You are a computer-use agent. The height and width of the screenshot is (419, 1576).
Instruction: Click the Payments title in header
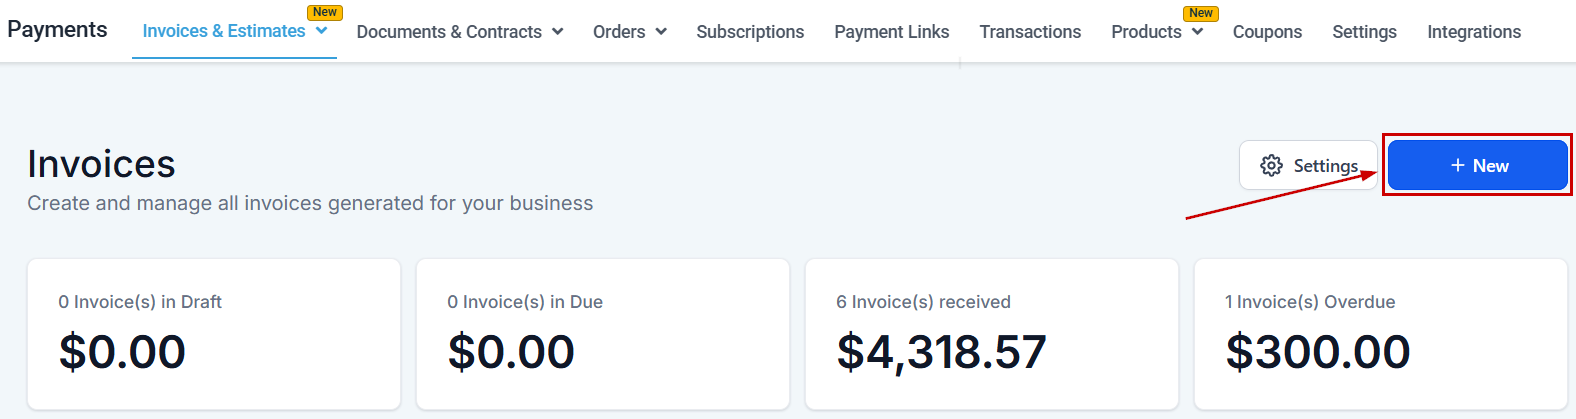click(57, 30)
